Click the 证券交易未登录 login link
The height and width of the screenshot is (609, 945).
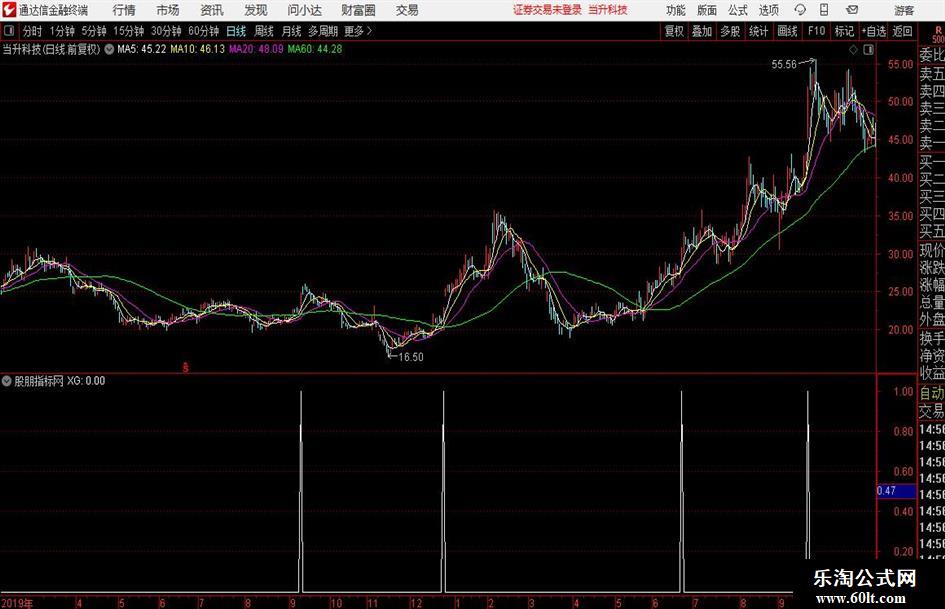point(547,10)
